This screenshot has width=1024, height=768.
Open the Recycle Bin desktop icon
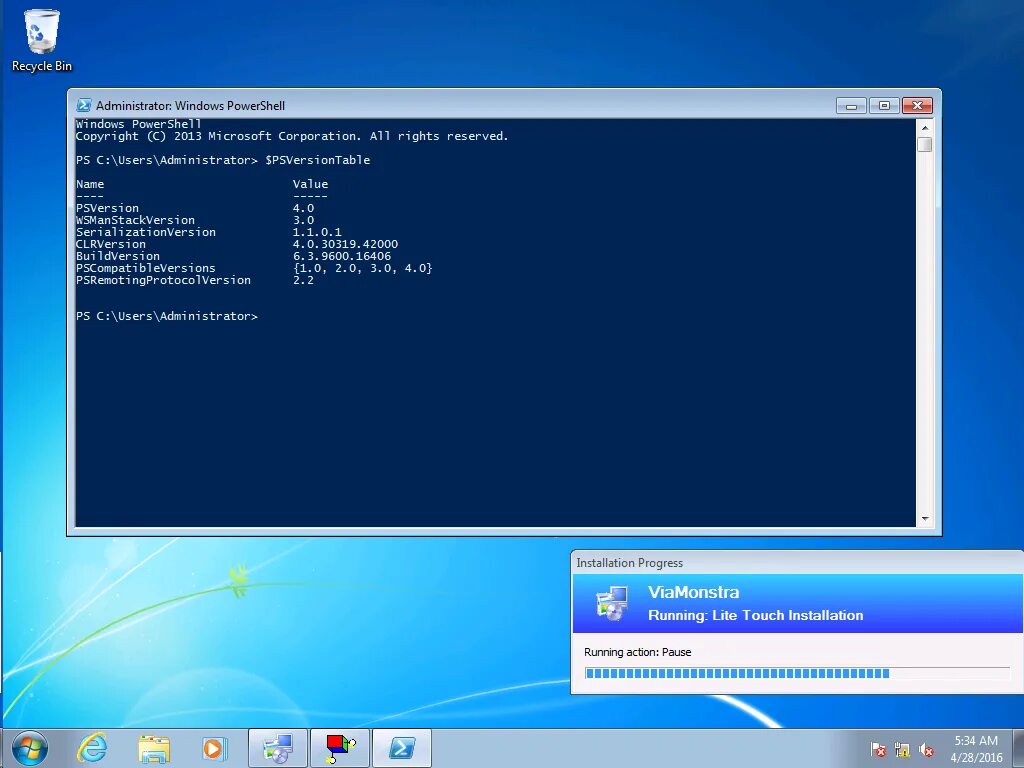[41, 40]
